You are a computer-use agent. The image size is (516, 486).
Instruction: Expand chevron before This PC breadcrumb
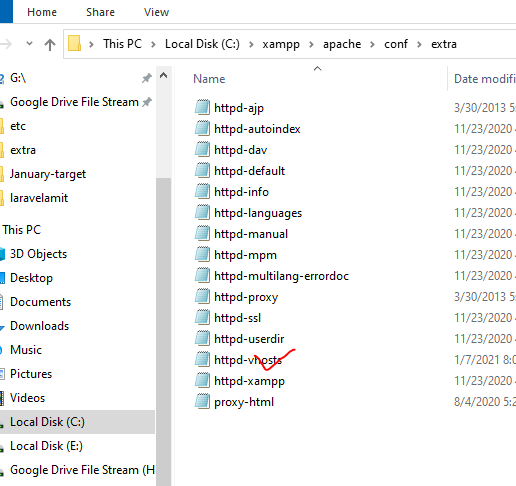tap(91, 44)
